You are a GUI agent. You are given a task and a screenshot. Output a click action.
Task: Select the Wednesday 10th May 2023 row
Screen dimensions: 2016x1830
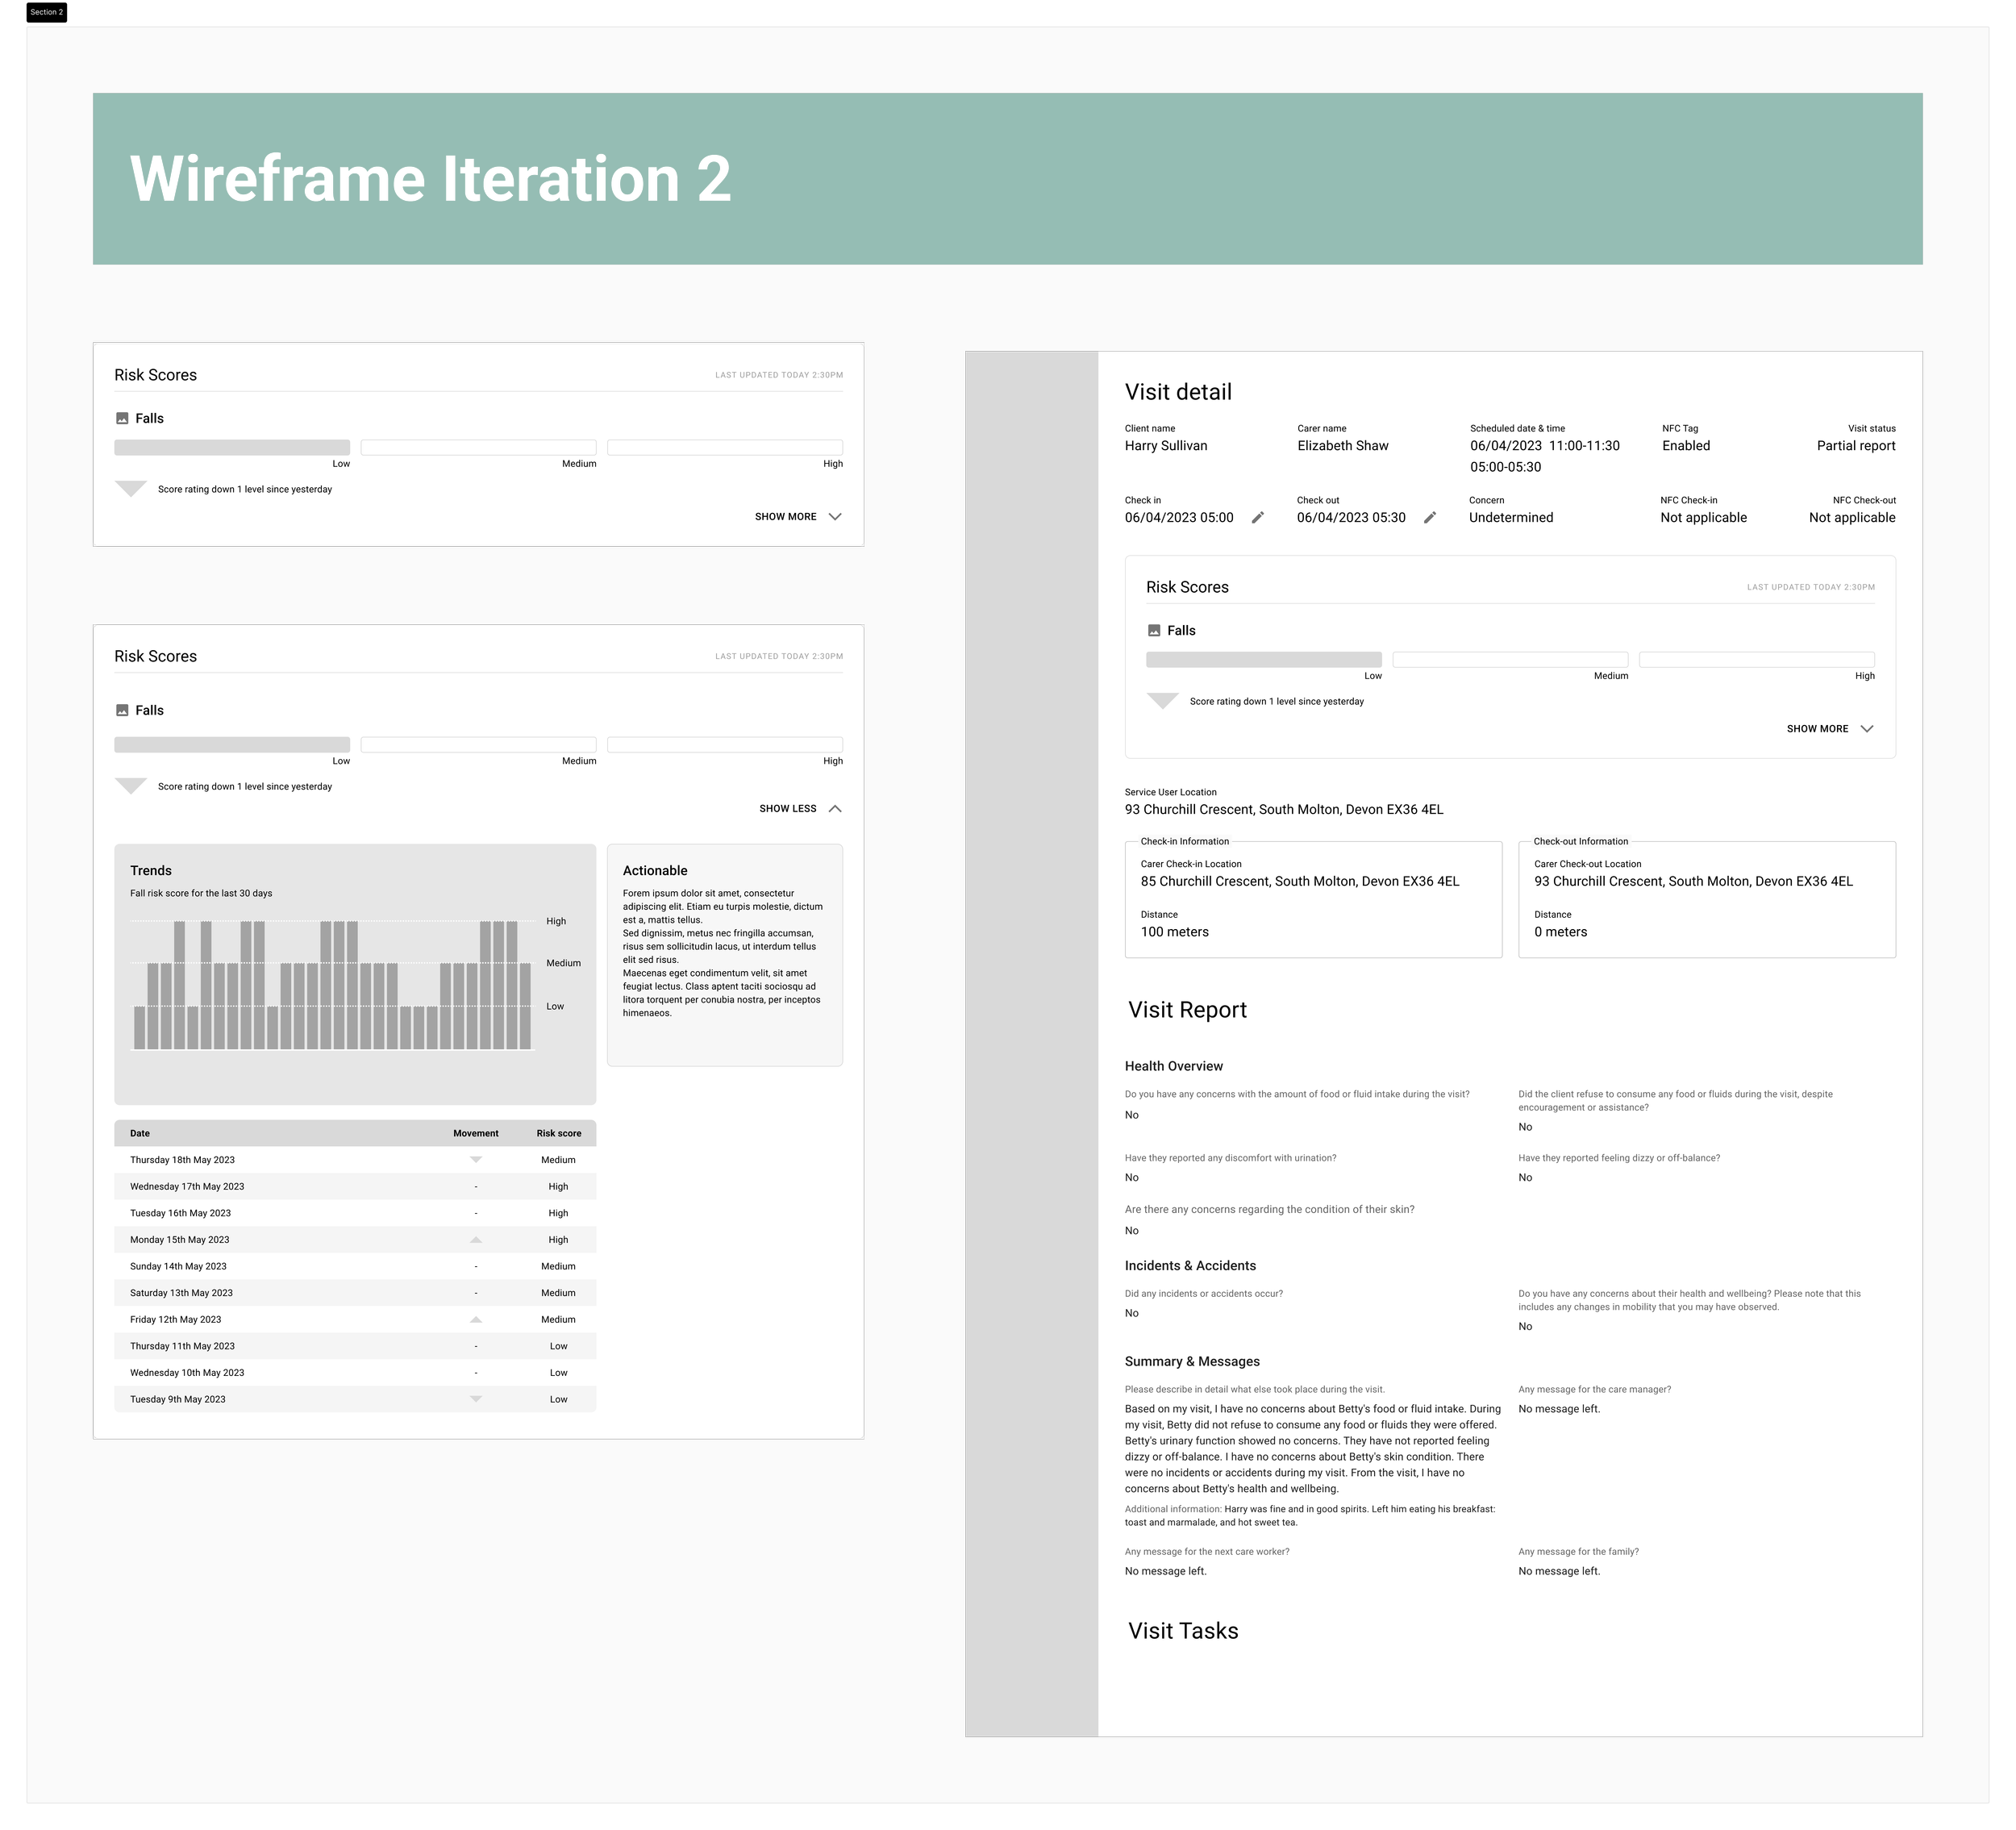(355, 1372)
